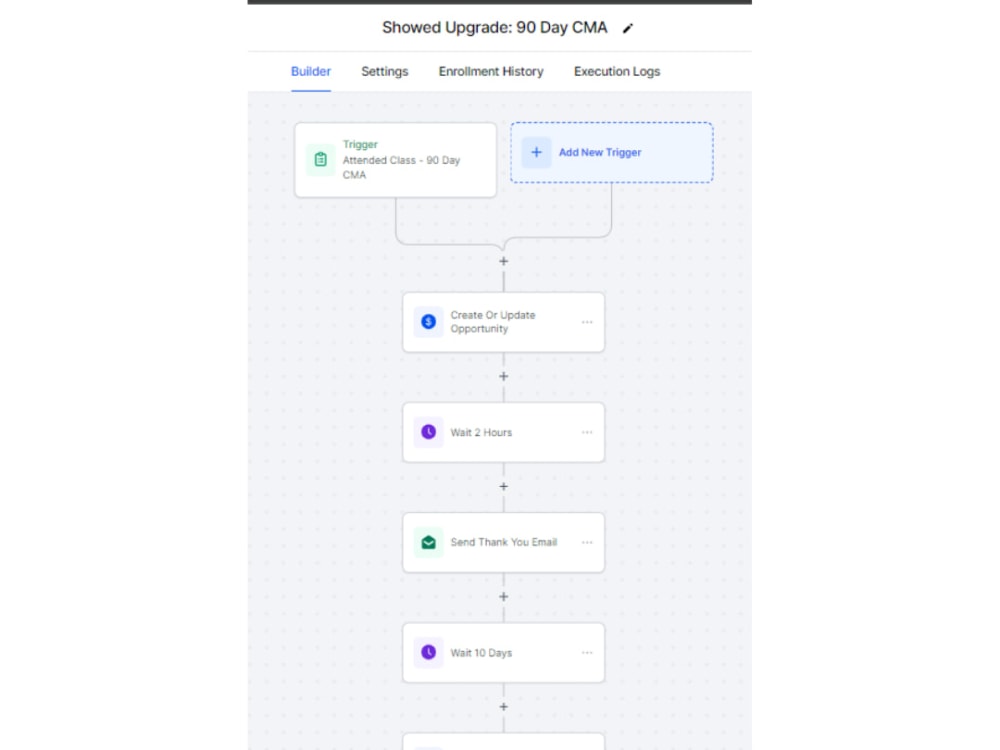
Task: Open the three-dot menu on Wait 2 Hours
Action: pos(588,432)
